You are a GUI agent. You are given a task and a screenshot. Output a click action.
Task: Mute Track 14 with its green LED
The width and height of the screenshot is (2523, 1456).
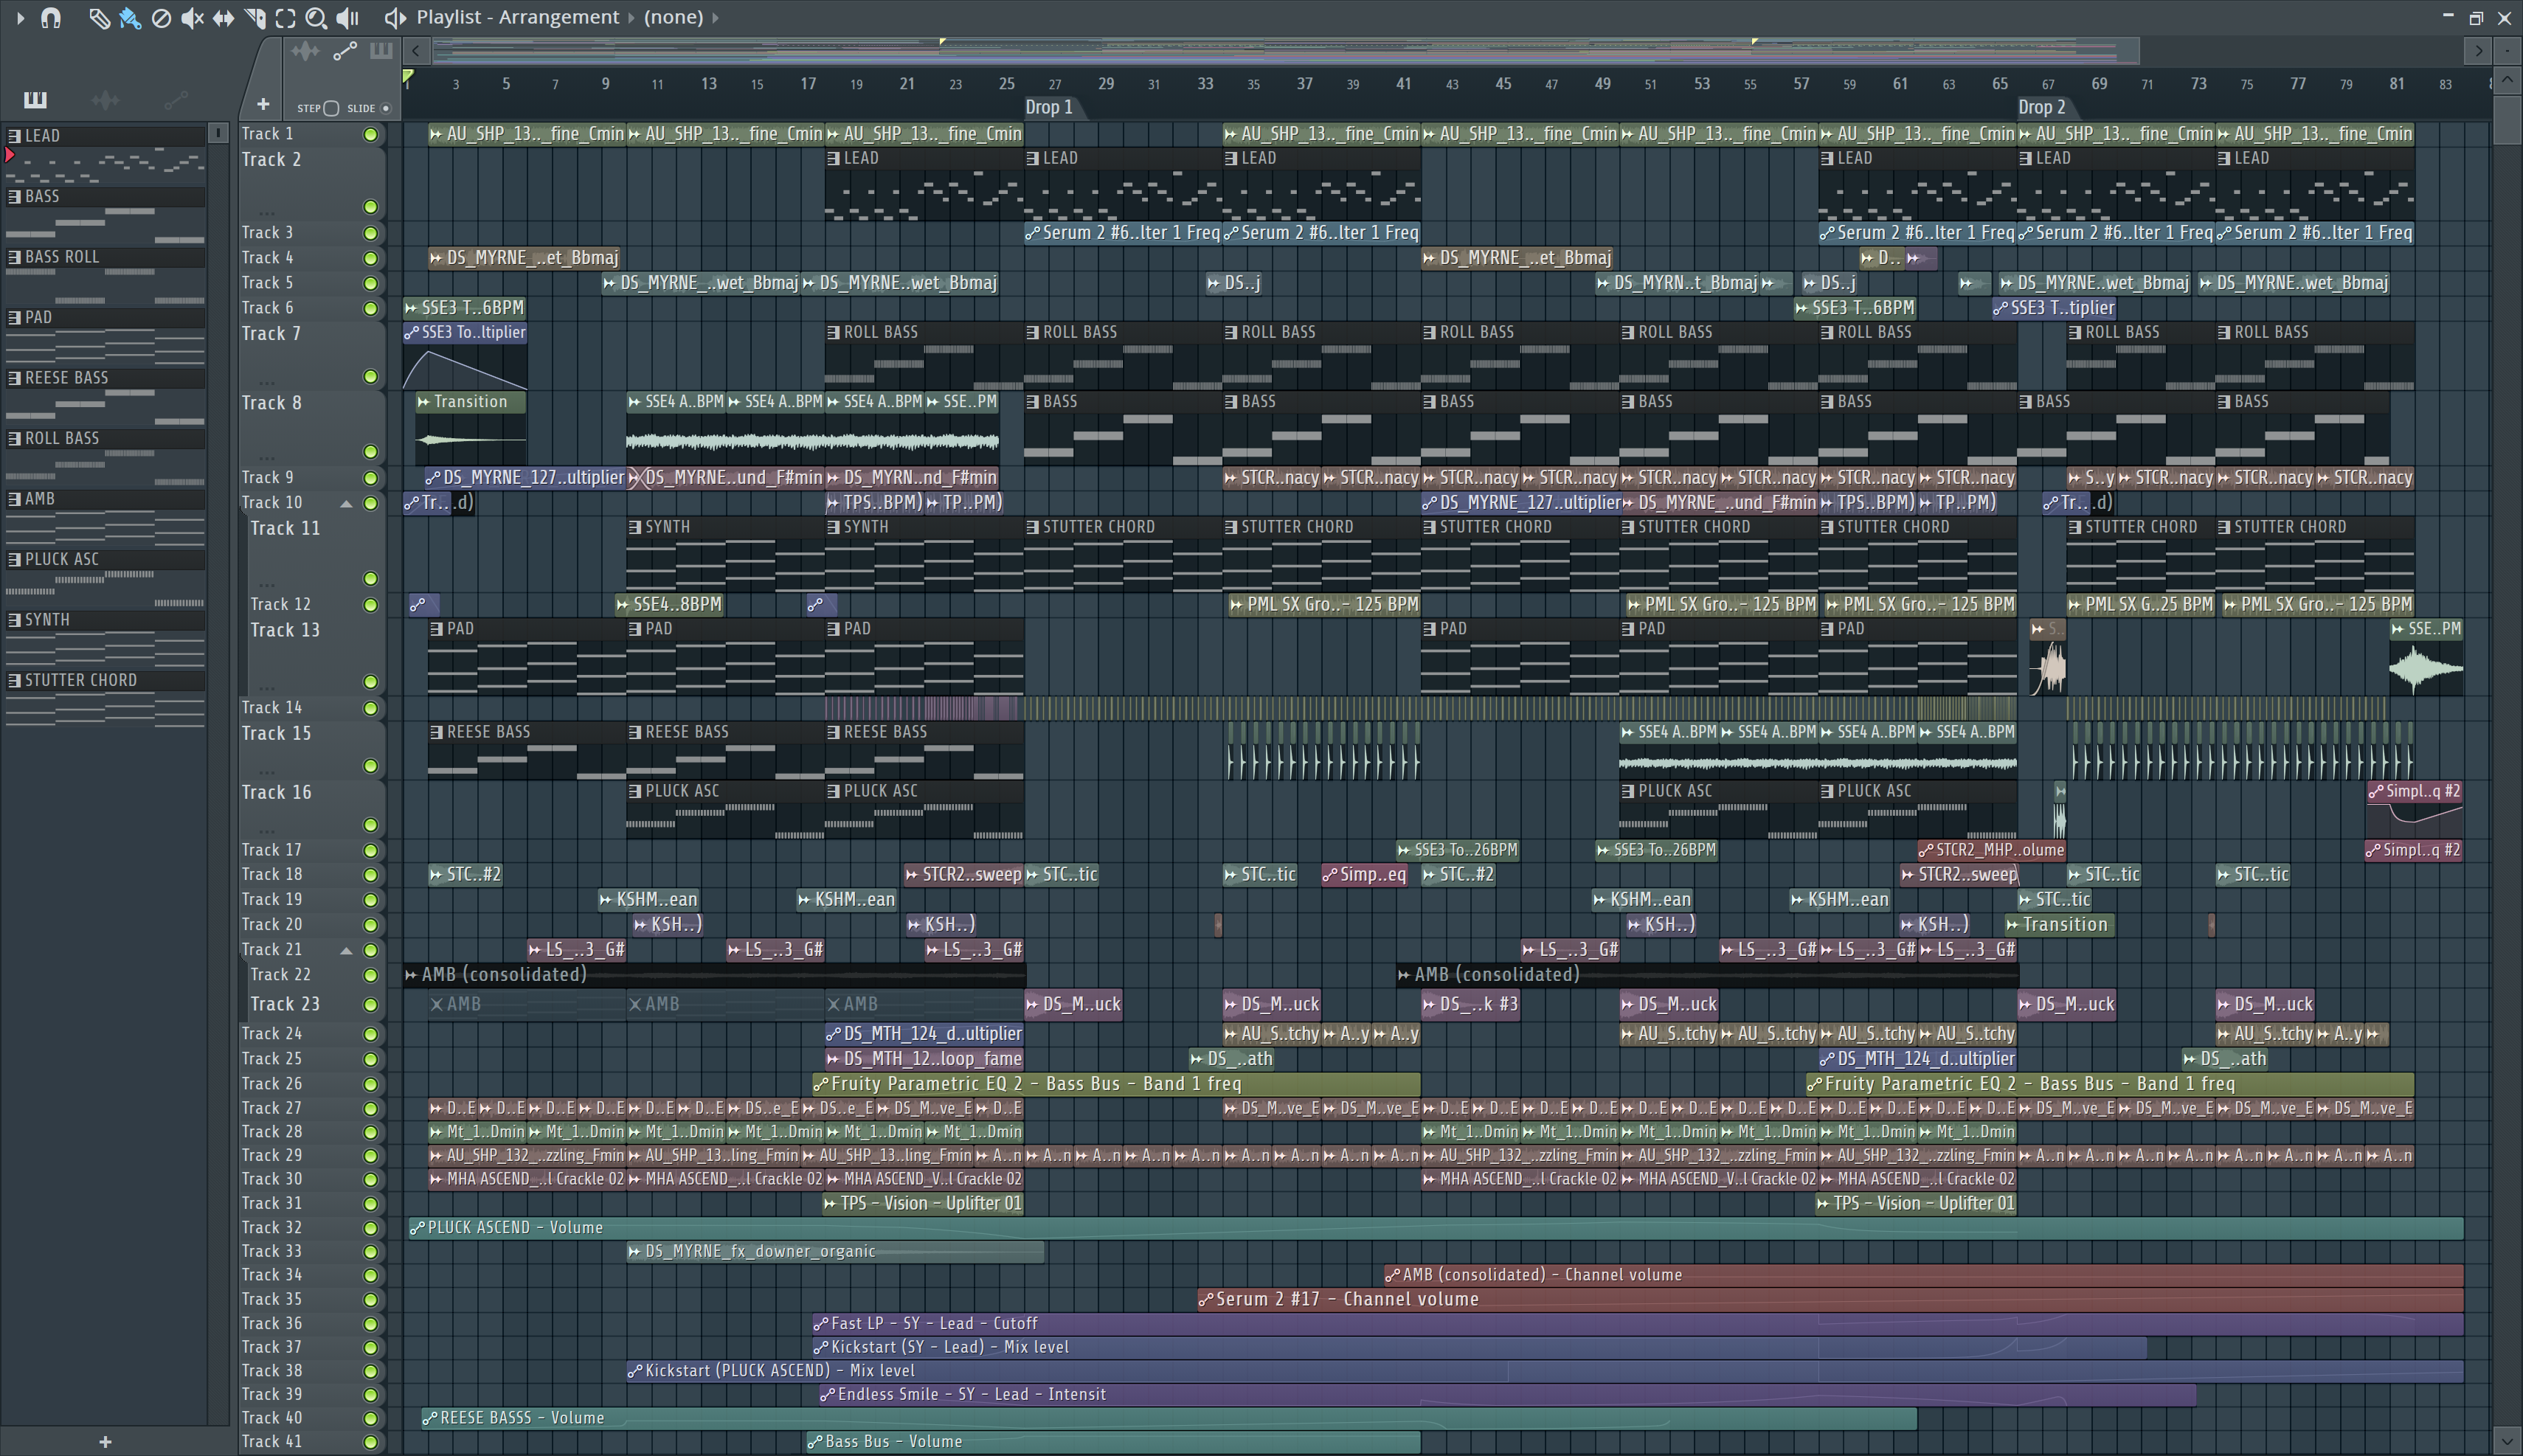pyautogui.click(x=370, y=708)
